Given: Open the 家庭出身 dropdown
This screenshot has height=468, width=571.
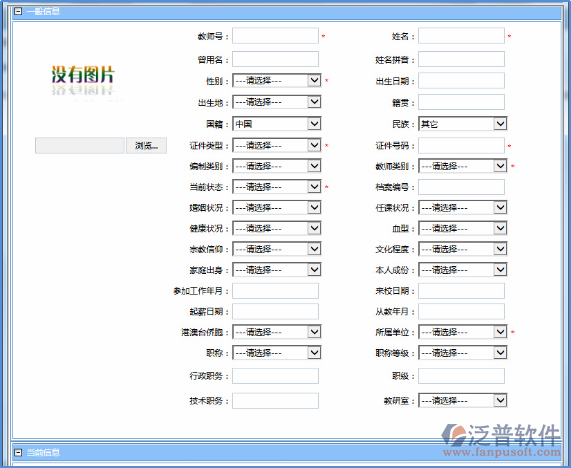Looking at the screenshot, I should [277, 270].
